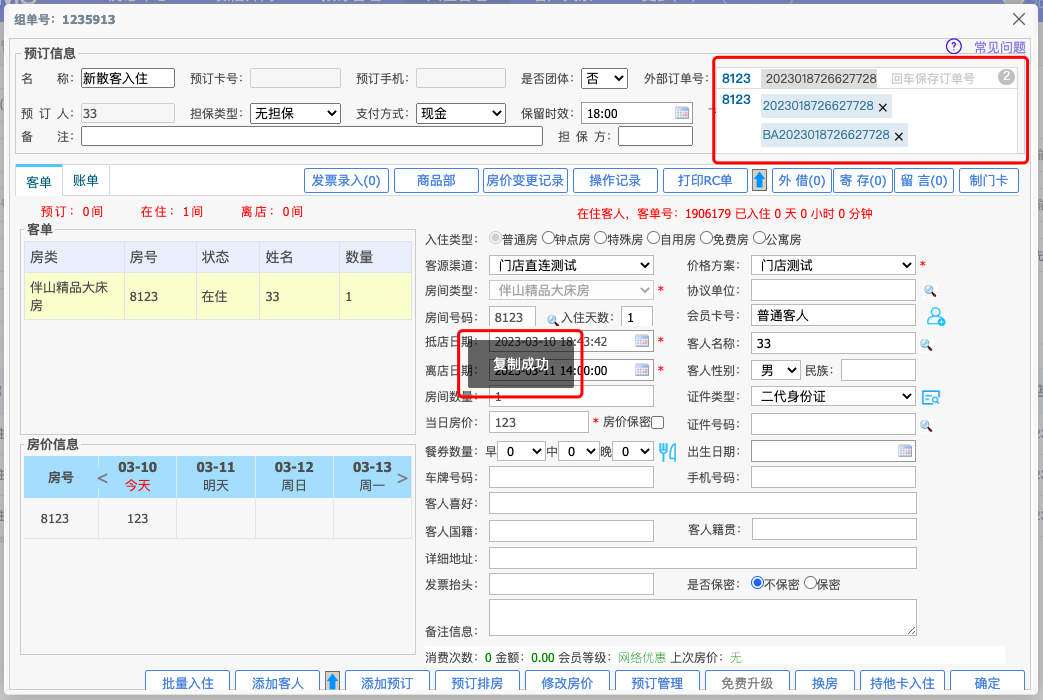Click the 确定 button
Viewport: 1043px width, 700px height.
[988, 681]
